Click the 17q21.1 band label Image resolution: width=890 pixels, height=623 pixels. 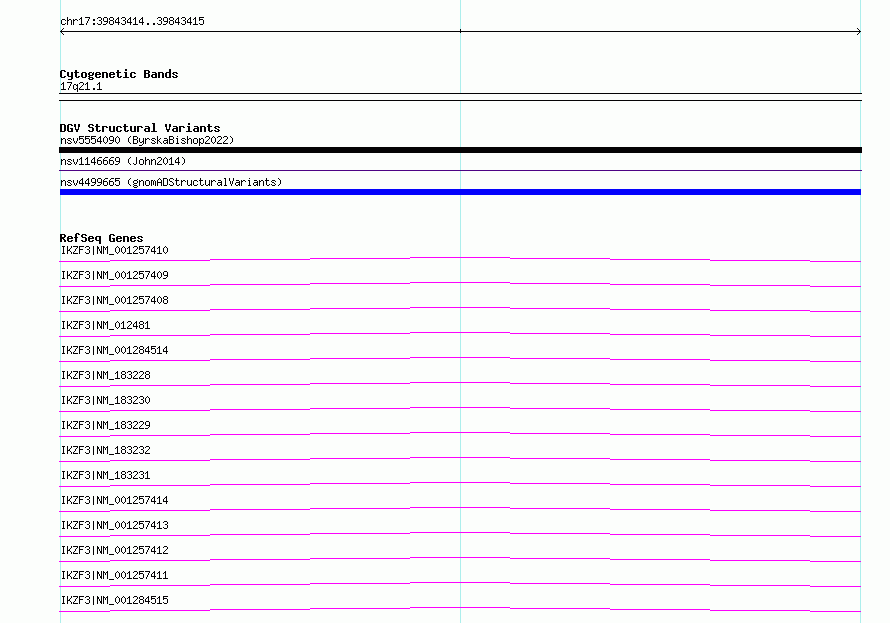81,86
